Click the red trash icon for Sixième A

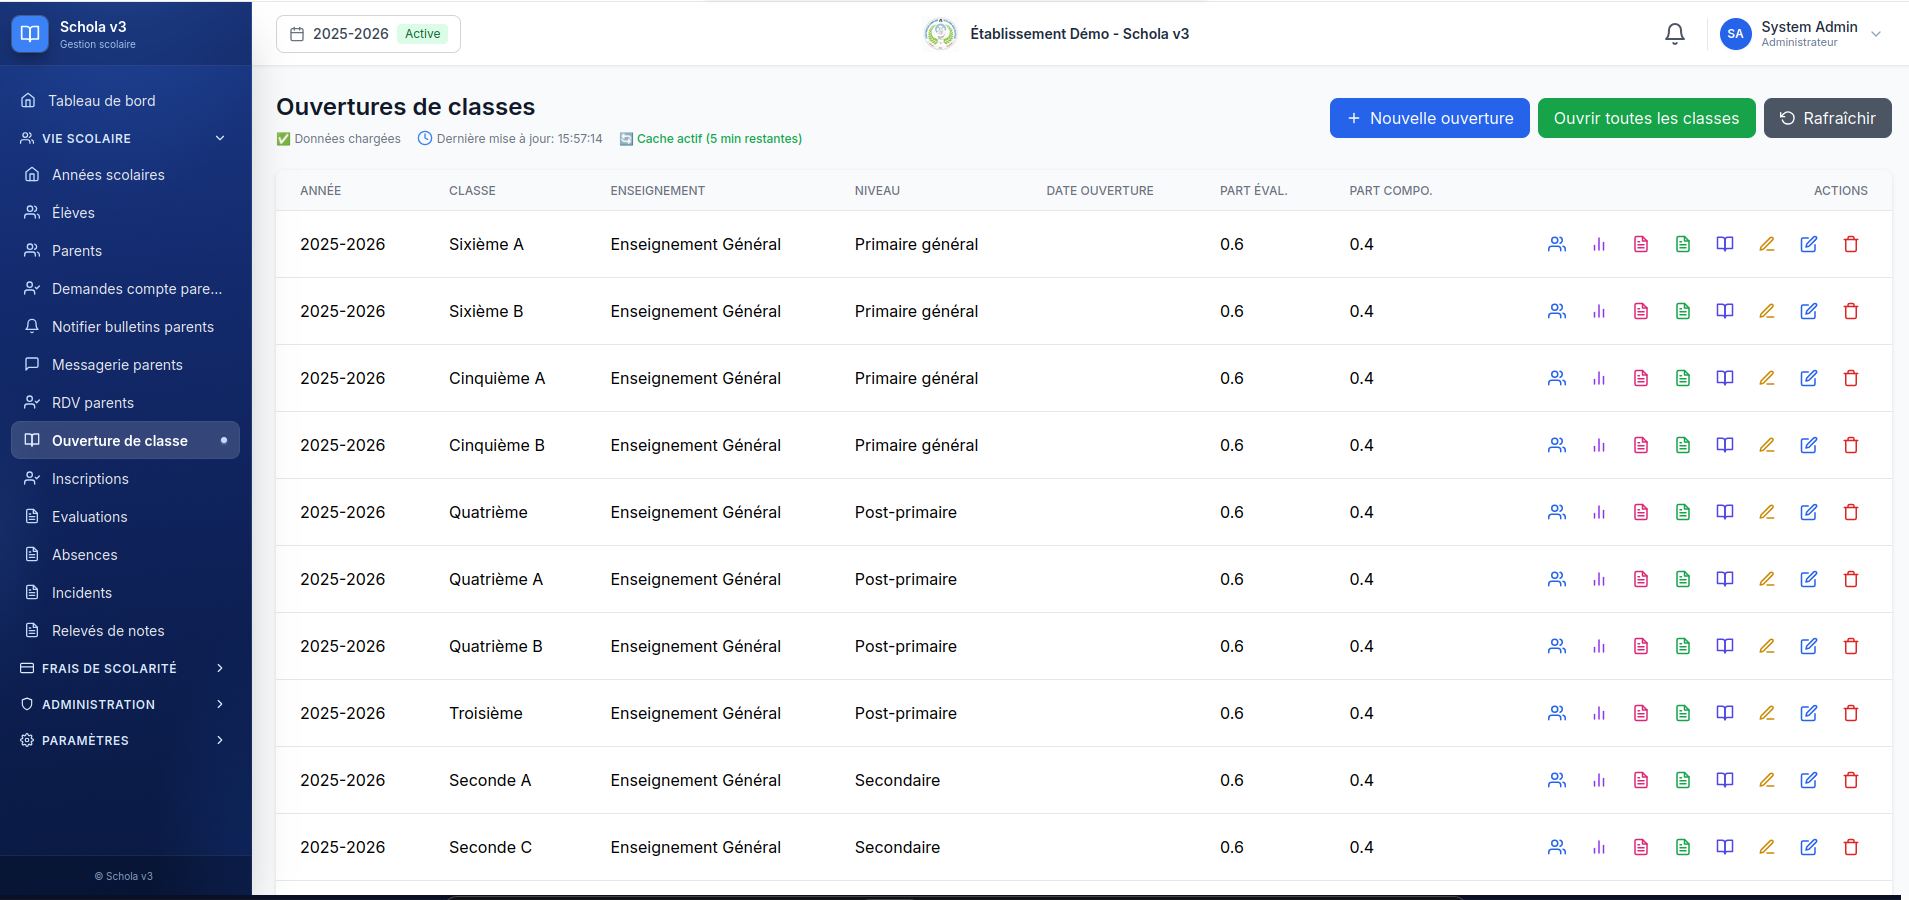[1851, 244]
